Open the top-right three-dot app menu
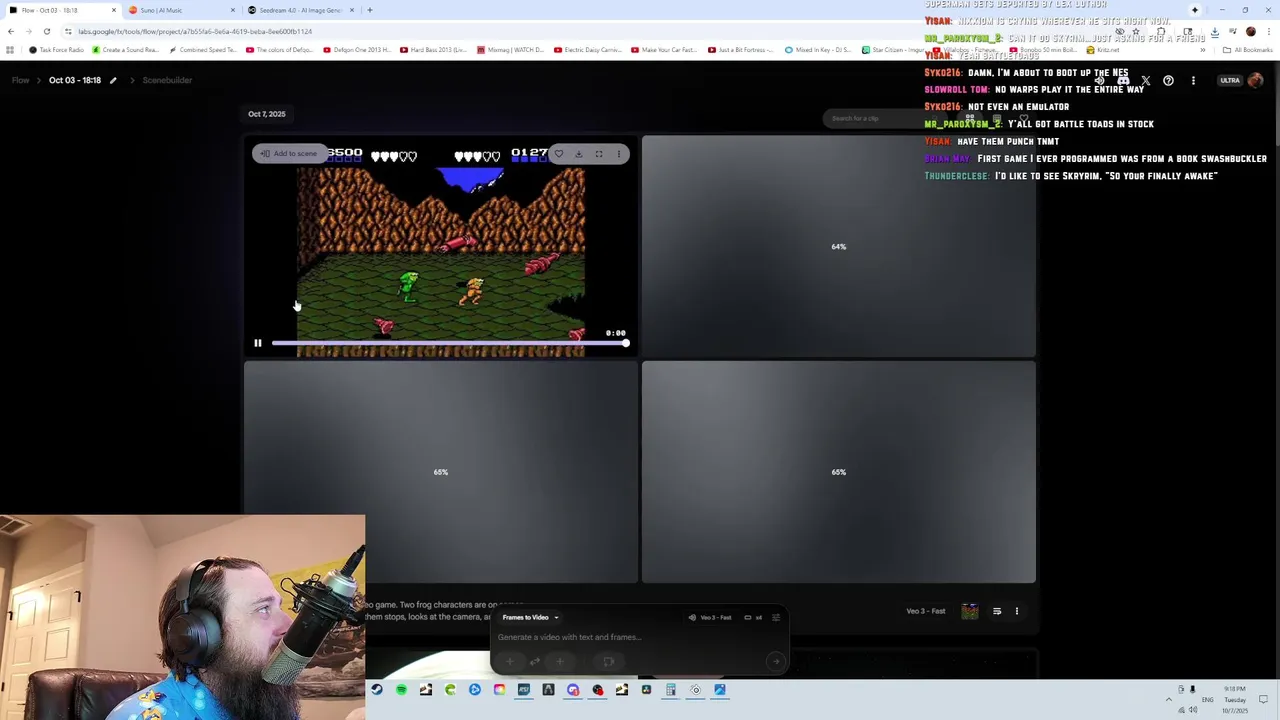Viewport: 1280px width, 720px height. coord(1193,80)
